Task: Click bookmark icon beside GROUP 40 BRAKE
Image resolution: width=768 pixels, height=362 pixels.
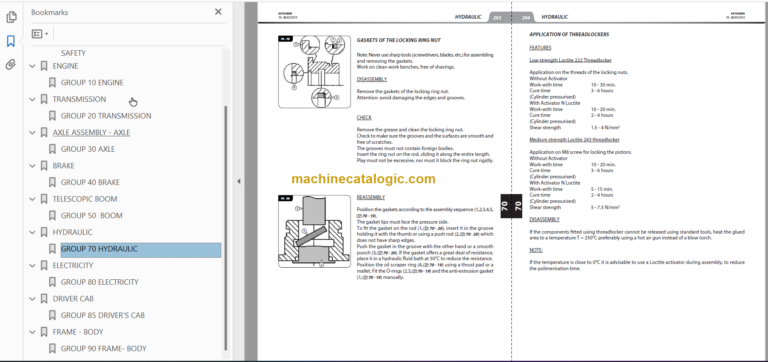Action: (52, 183)
